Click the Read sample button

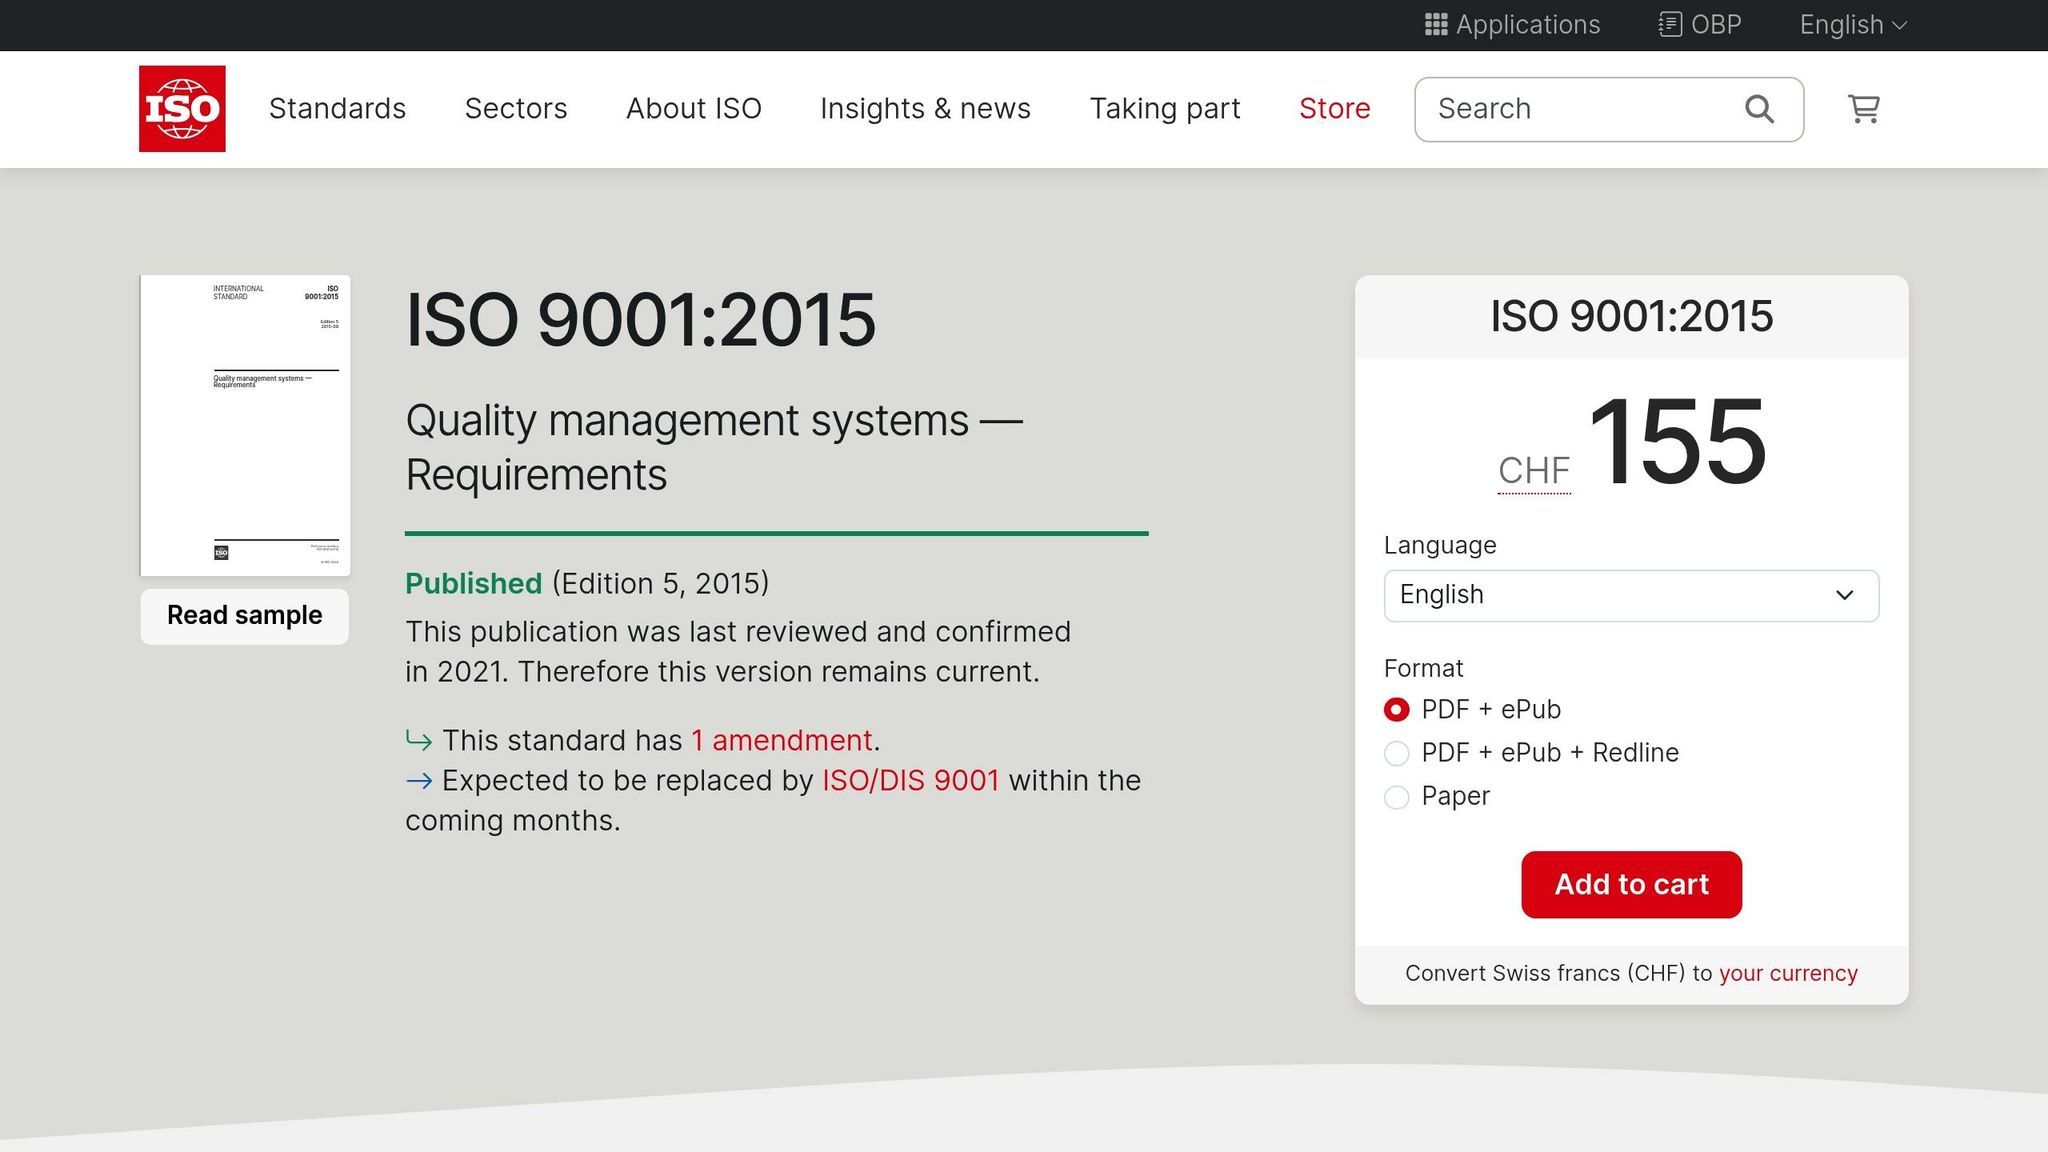click(244, 615)
